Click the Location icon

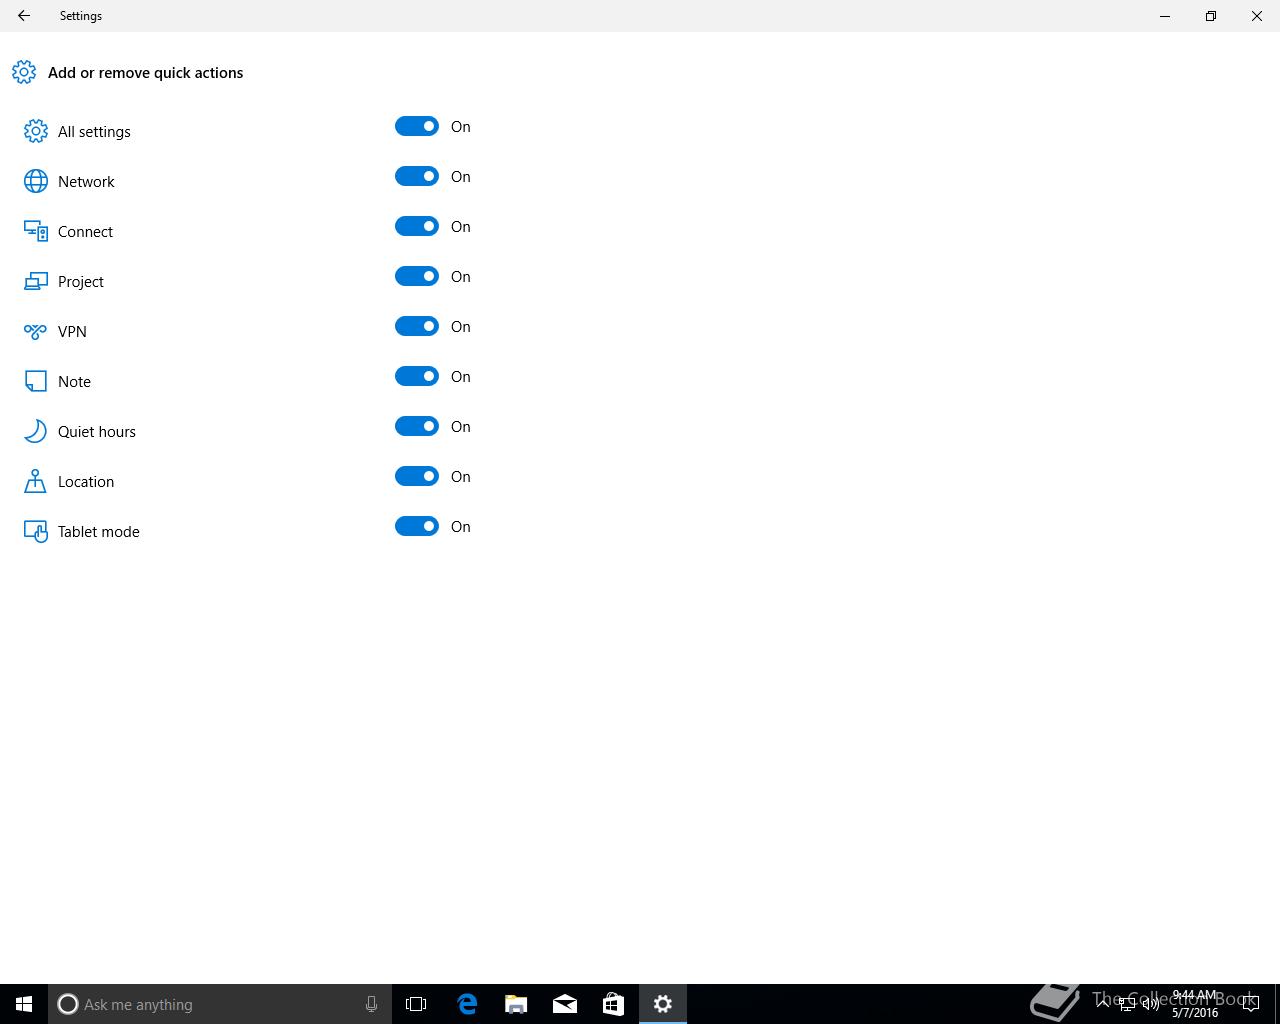36,481
